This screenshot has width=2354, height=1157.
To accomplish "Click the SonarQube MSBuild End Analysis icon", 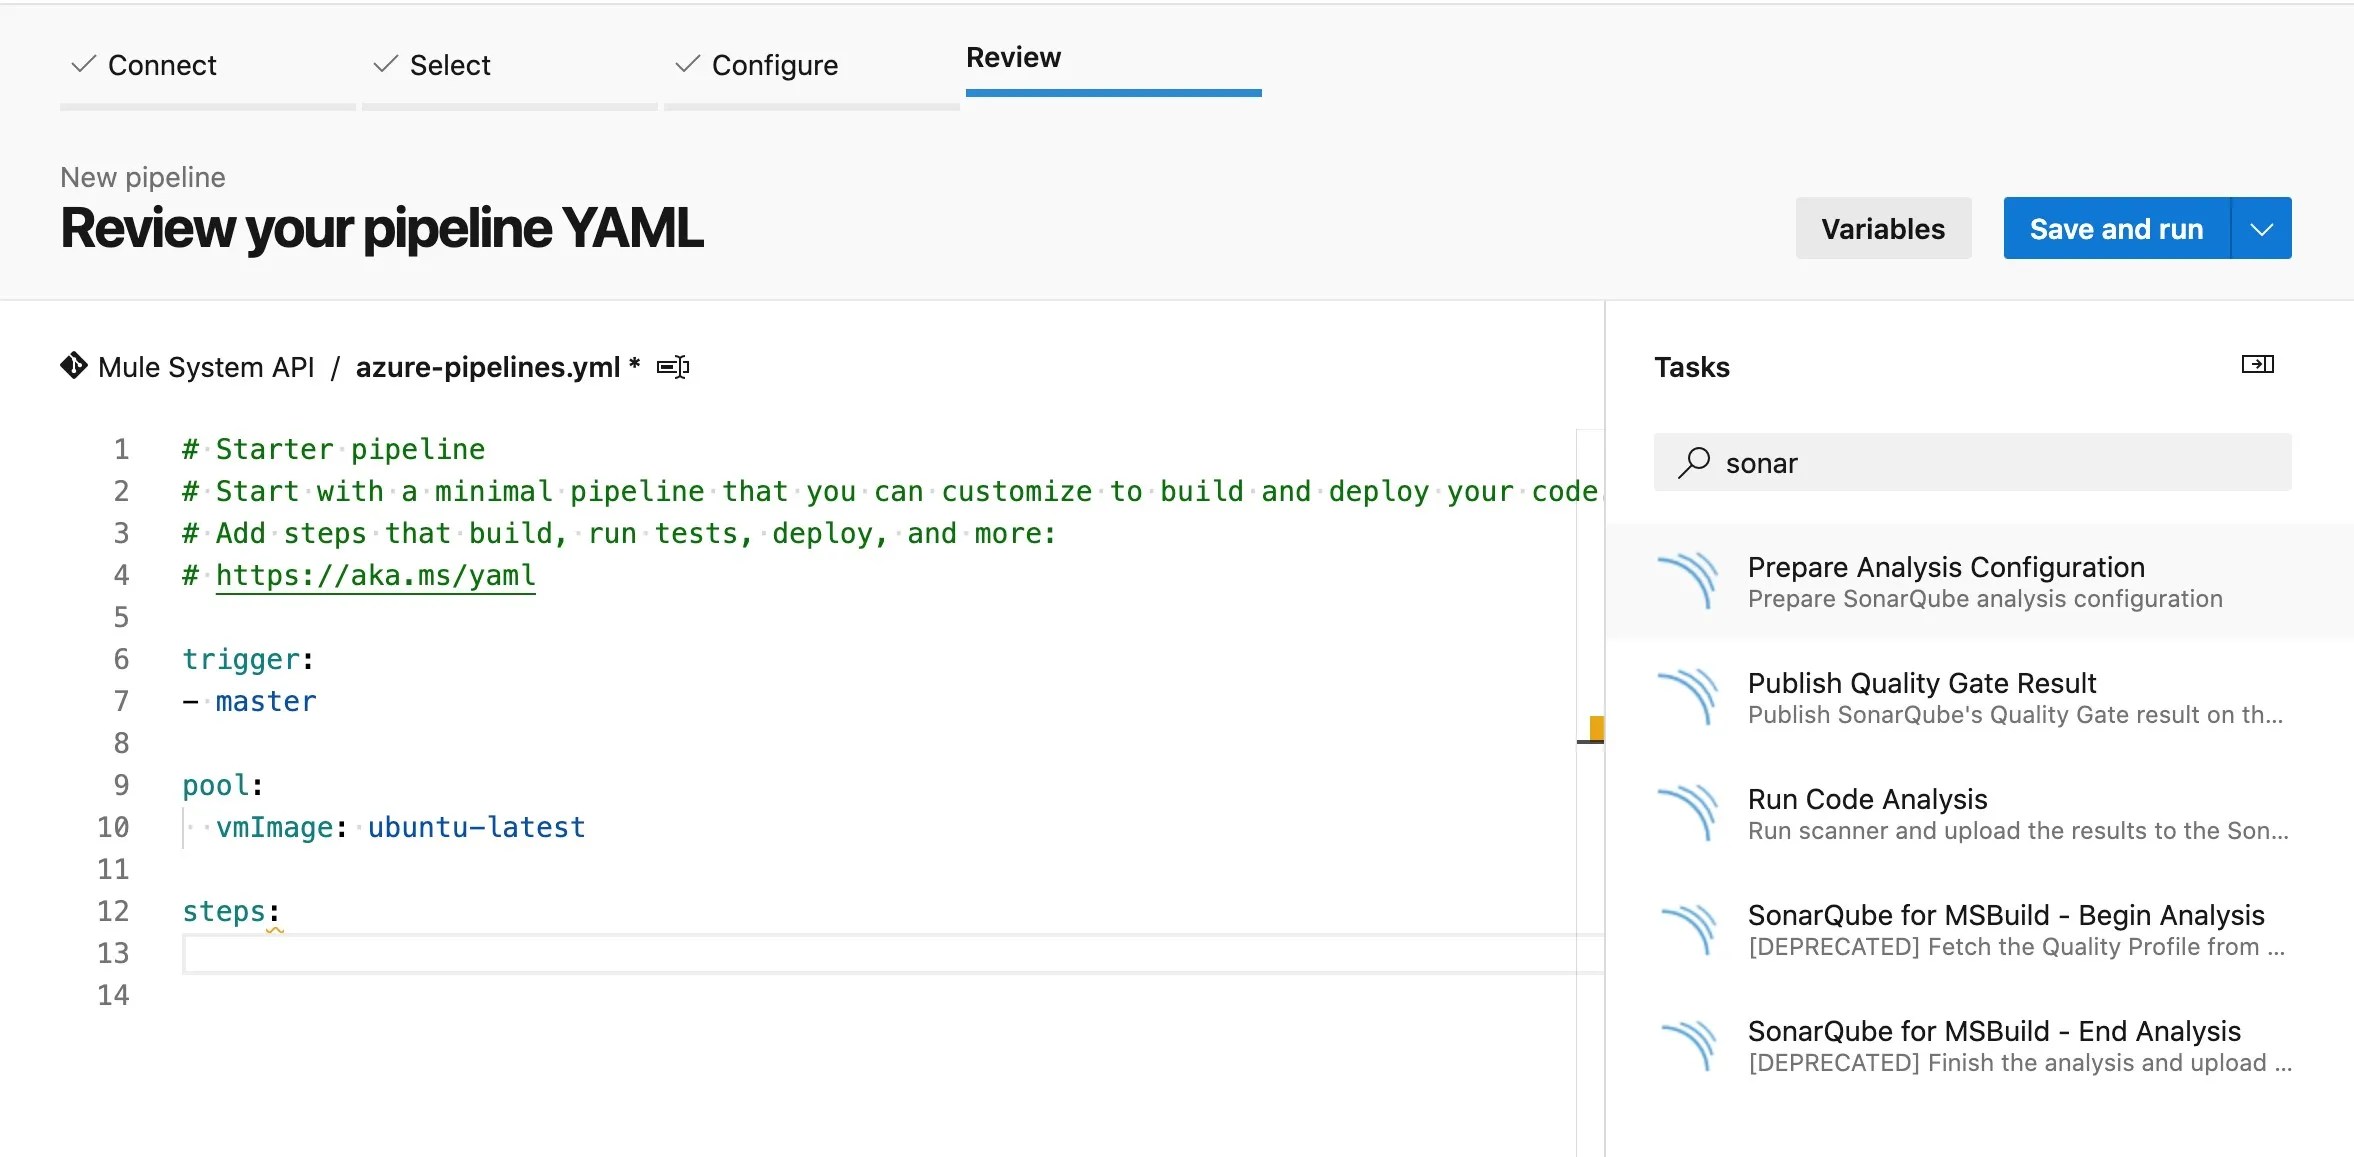I will pyautogui.click(x=1688, y=1045).
